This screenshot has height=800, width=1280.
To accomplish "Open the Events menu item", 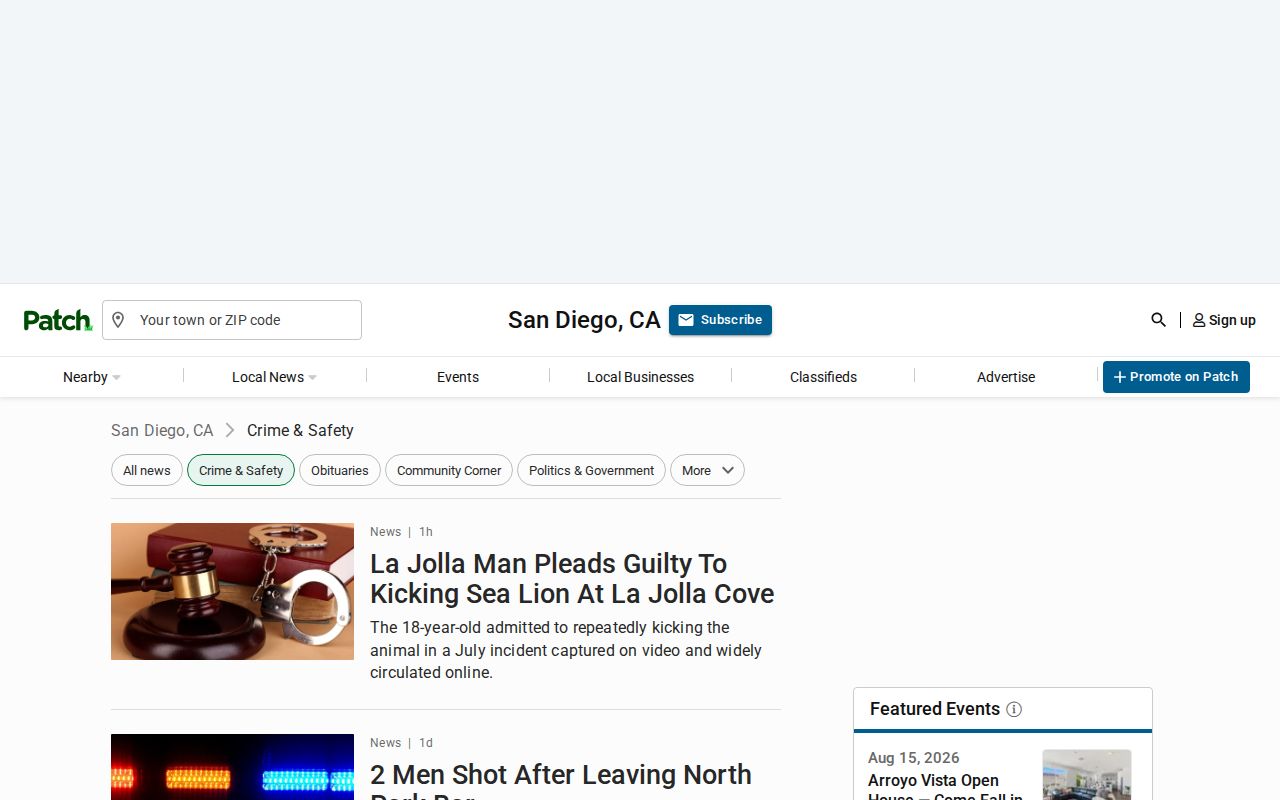I will pyautogui.click(x=458, y=377).
